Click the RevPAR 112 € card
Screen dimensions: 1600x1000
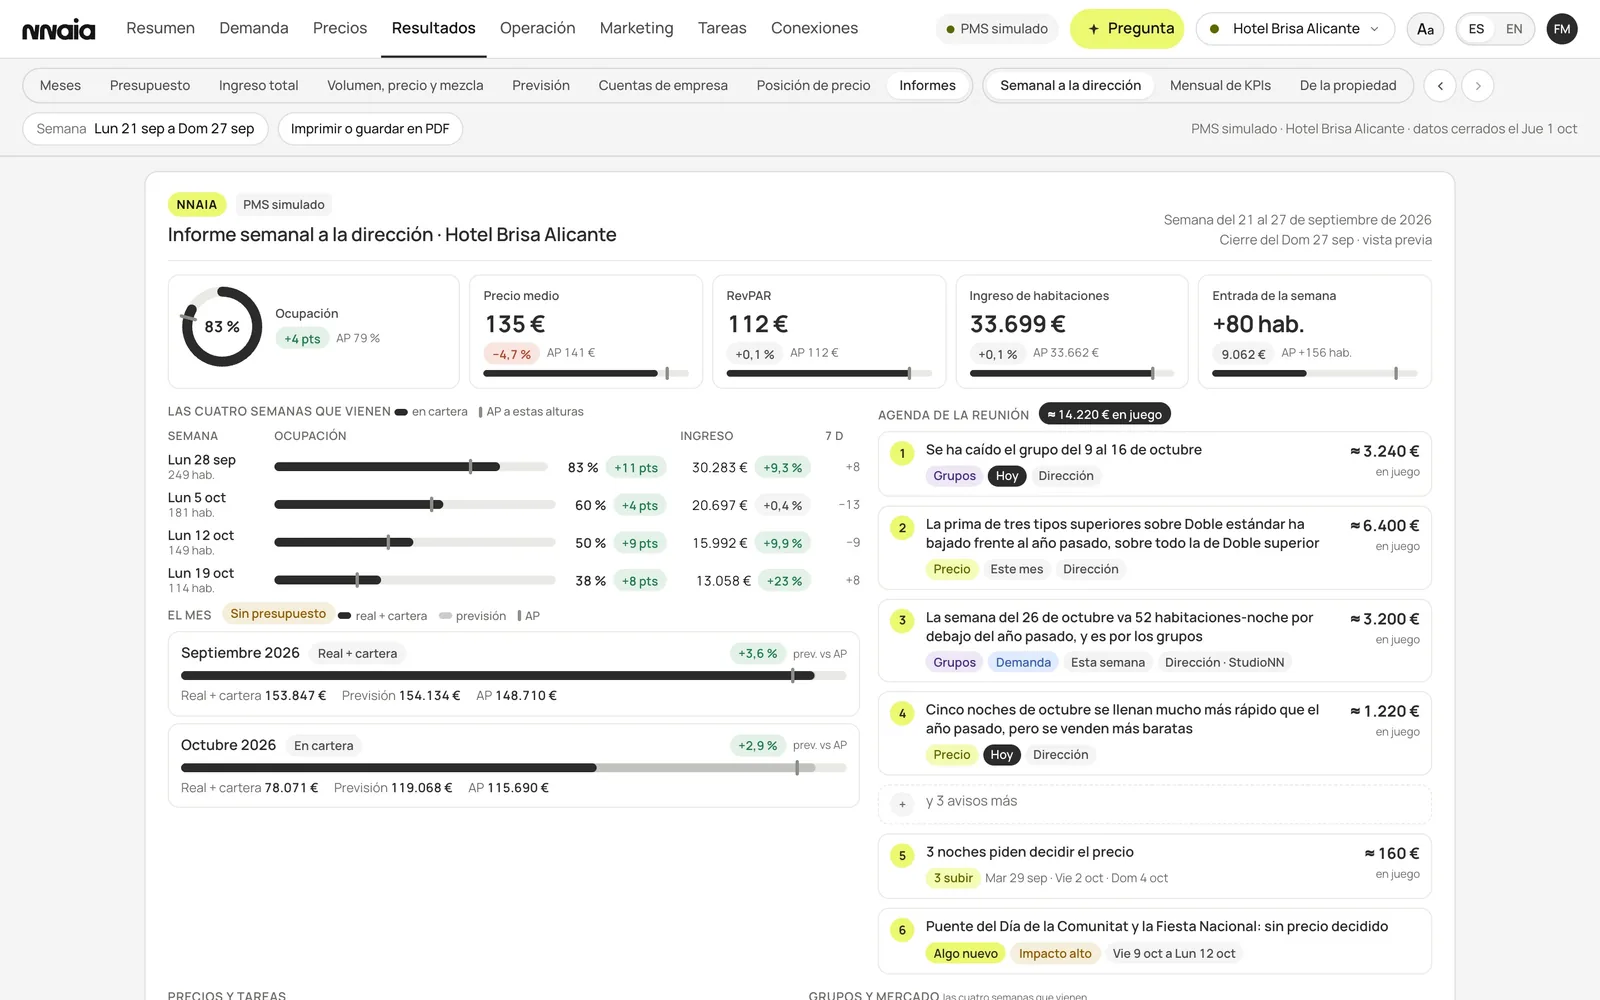(829, 332)
